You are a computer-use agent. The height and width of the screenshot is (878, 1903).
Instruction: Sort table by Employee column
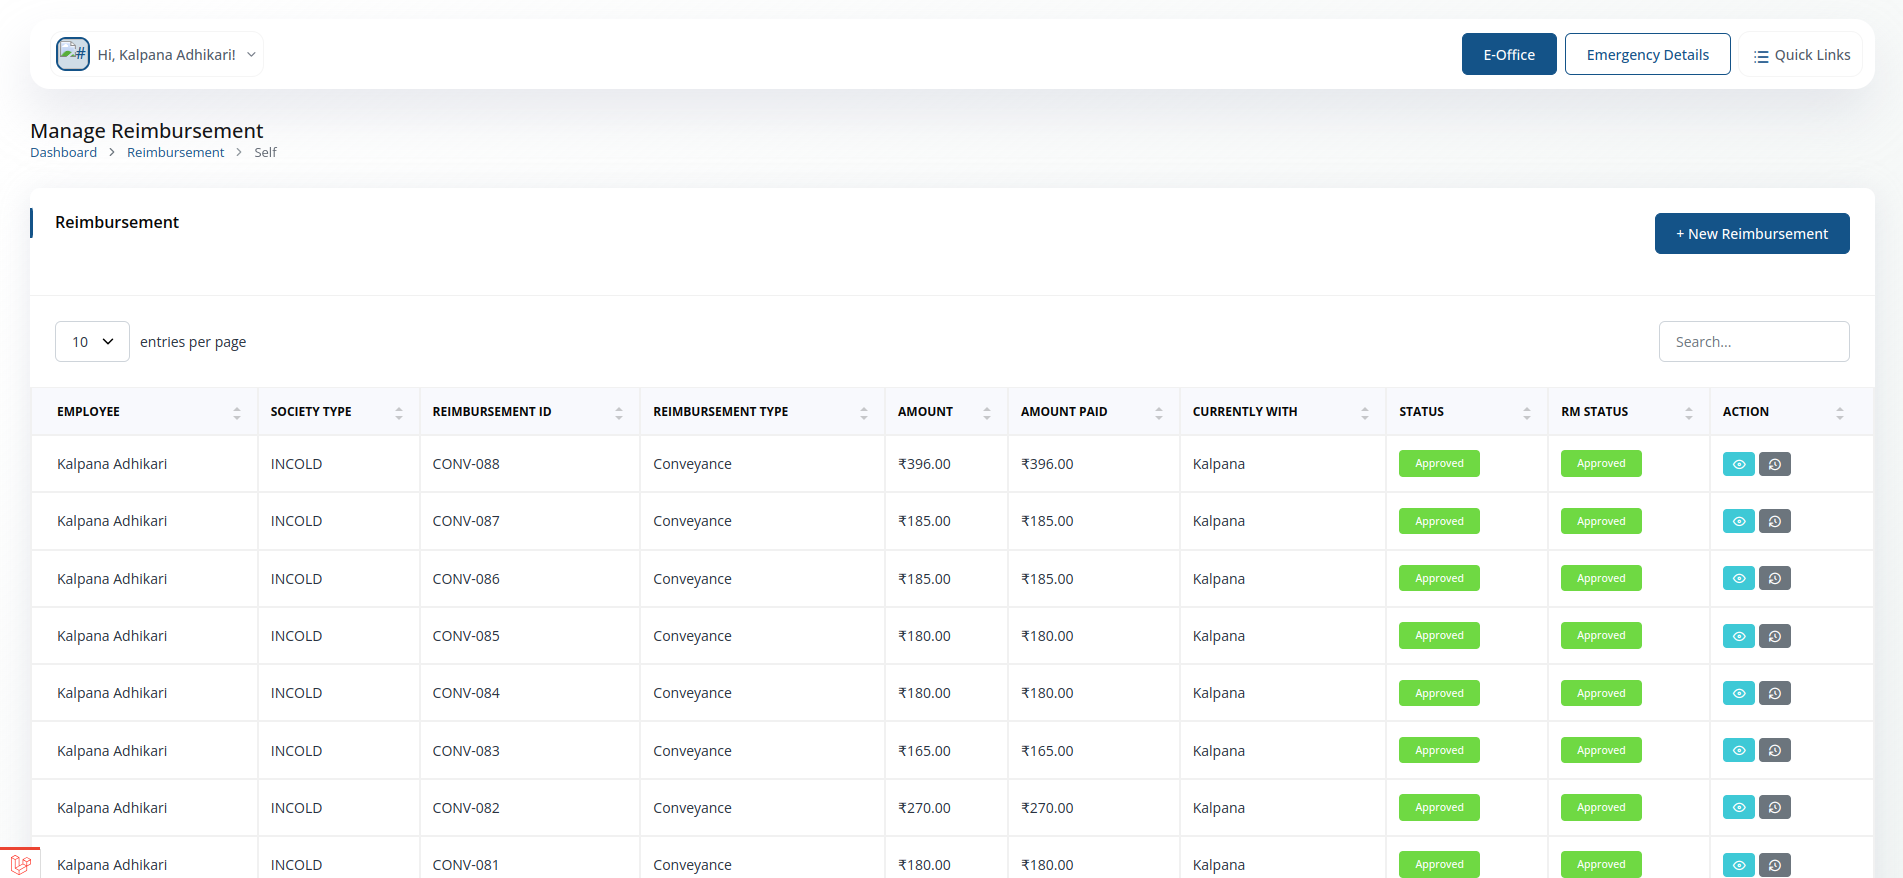click(145, 412)
